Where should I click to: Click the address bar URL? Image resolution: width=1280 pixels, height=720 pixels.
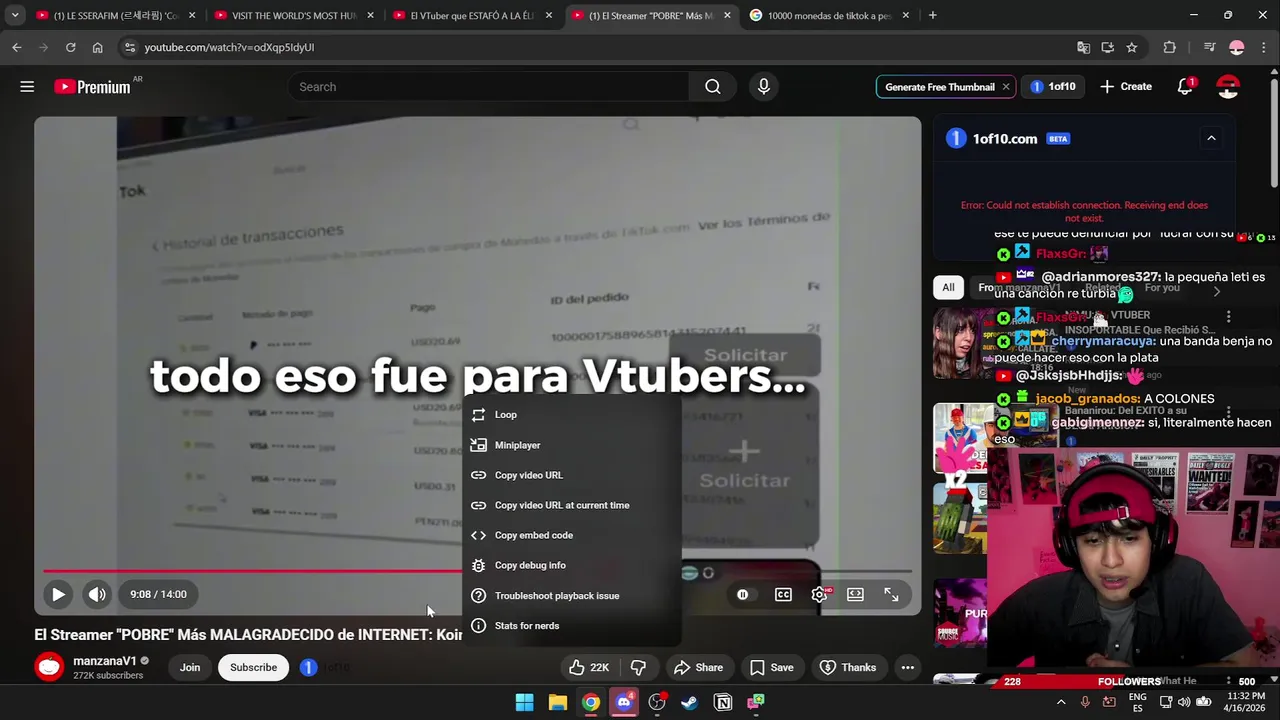(x=229, y=47)
